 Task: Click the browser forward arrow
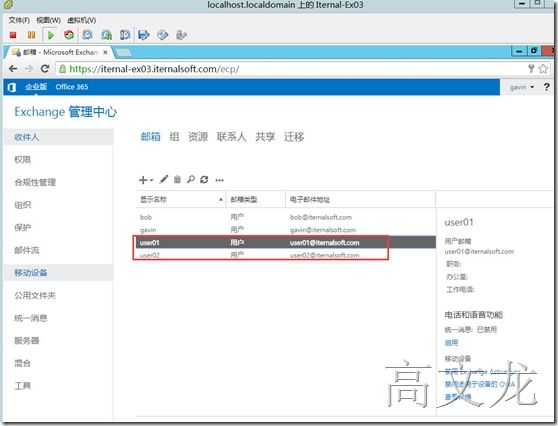(29, 69)
